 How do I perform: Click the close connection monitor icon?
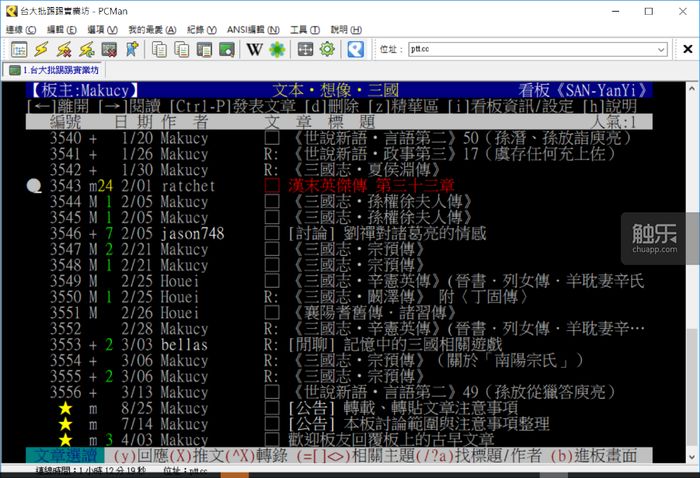coord(109,49)
